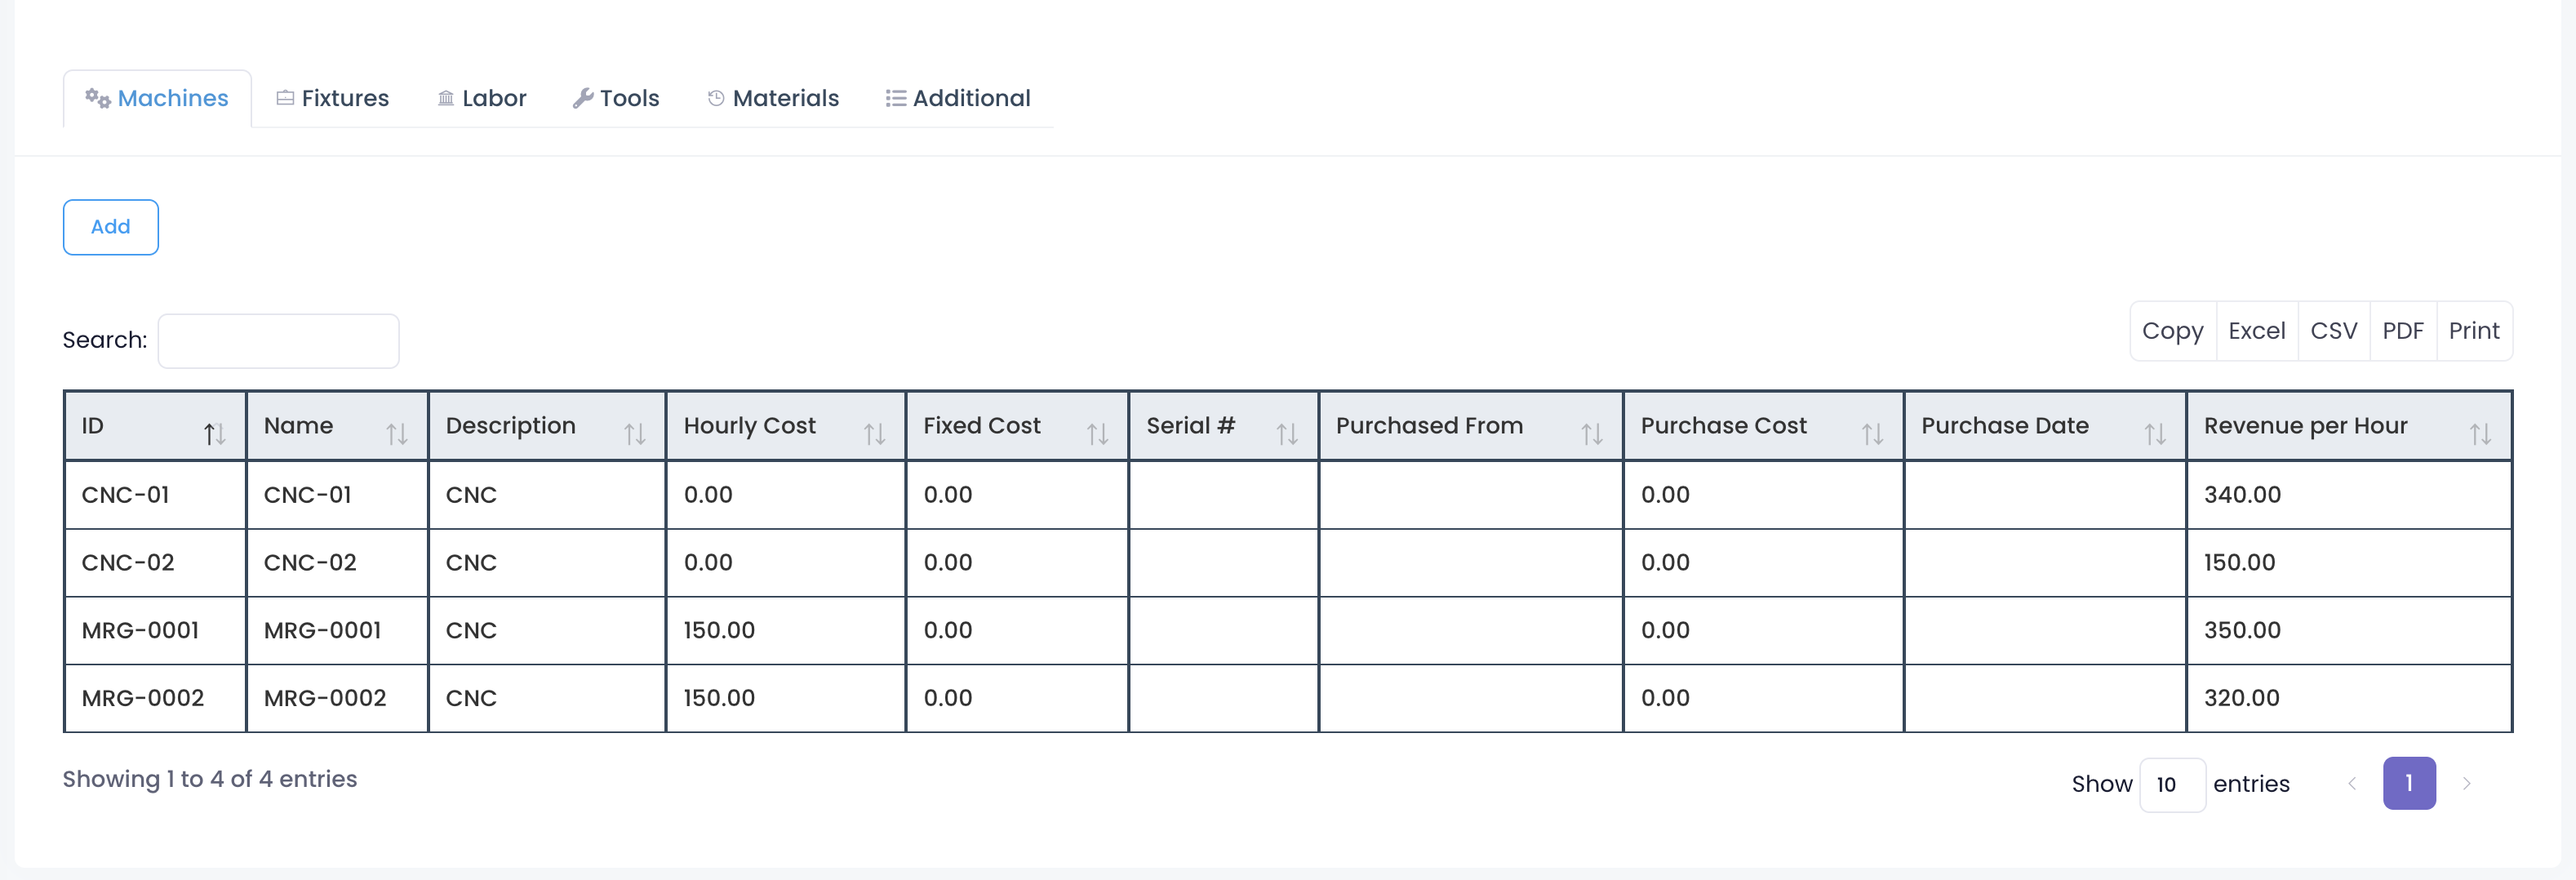Open the show entries count selector

(x=2171, y=785)
